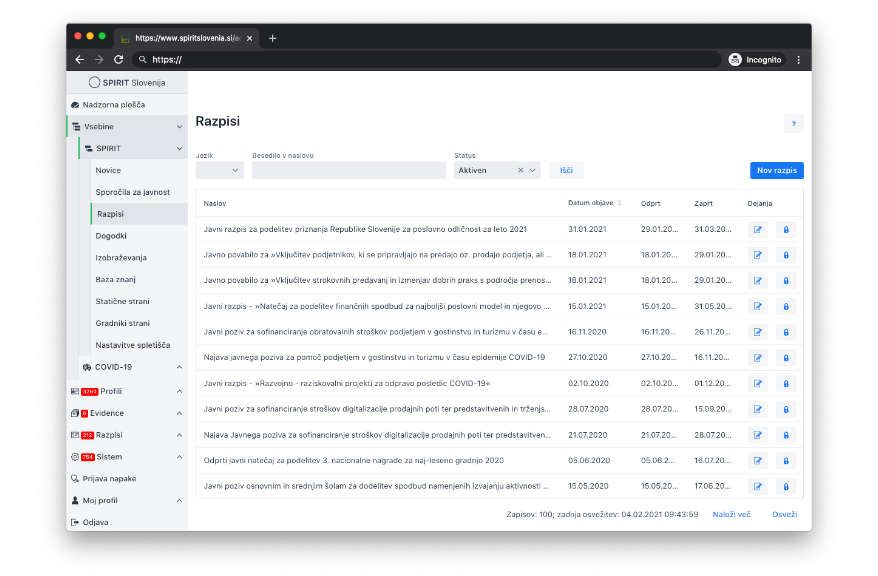Click the Nov razpis button
878x576 pixels.
[x=776, y=171]
